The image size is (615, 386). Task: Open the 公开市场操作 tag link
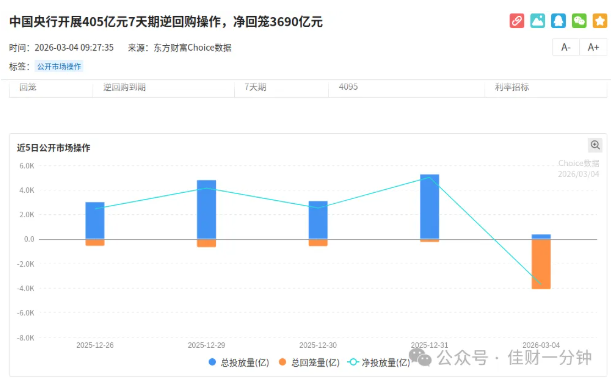pyautogui.click(x=59, y=66)
